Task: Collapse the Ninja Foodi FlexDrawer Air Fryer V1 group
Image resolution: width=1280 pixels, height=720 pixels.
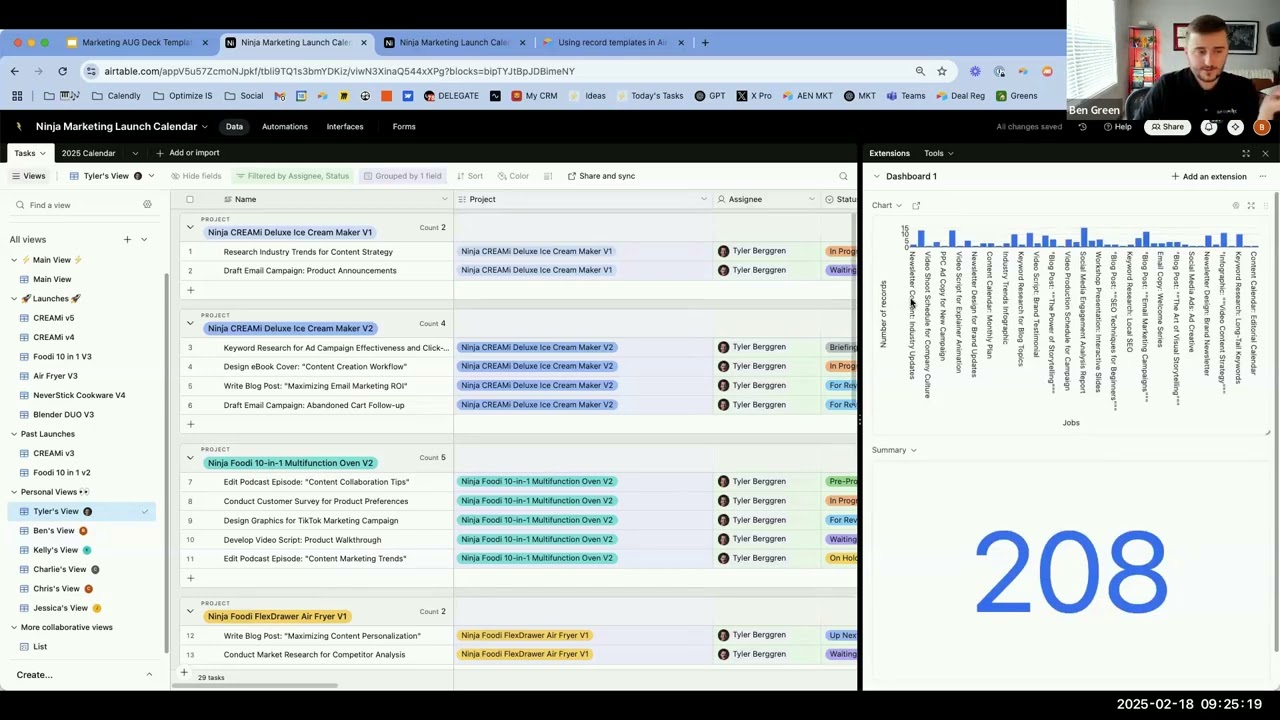Action: coord(190,612)
